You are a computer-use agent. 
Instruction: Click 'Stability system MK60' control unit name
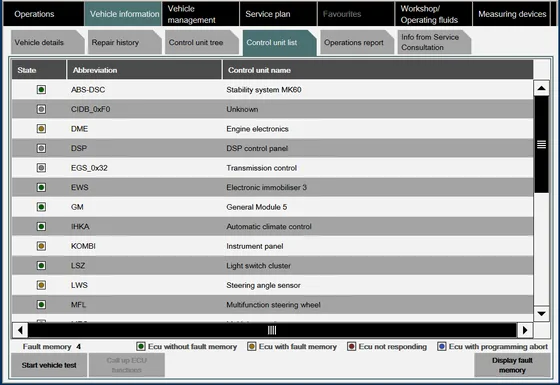[x=264, y=90]
